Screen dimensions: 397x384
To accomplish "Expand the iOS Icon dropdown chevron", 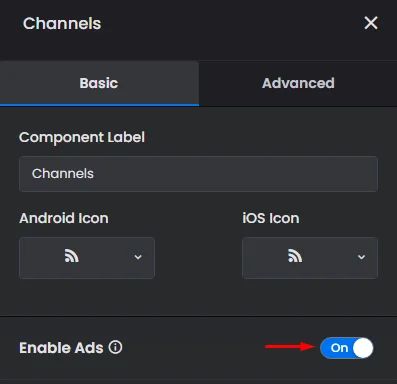I will pyautogui.click(x=361, y=257).
